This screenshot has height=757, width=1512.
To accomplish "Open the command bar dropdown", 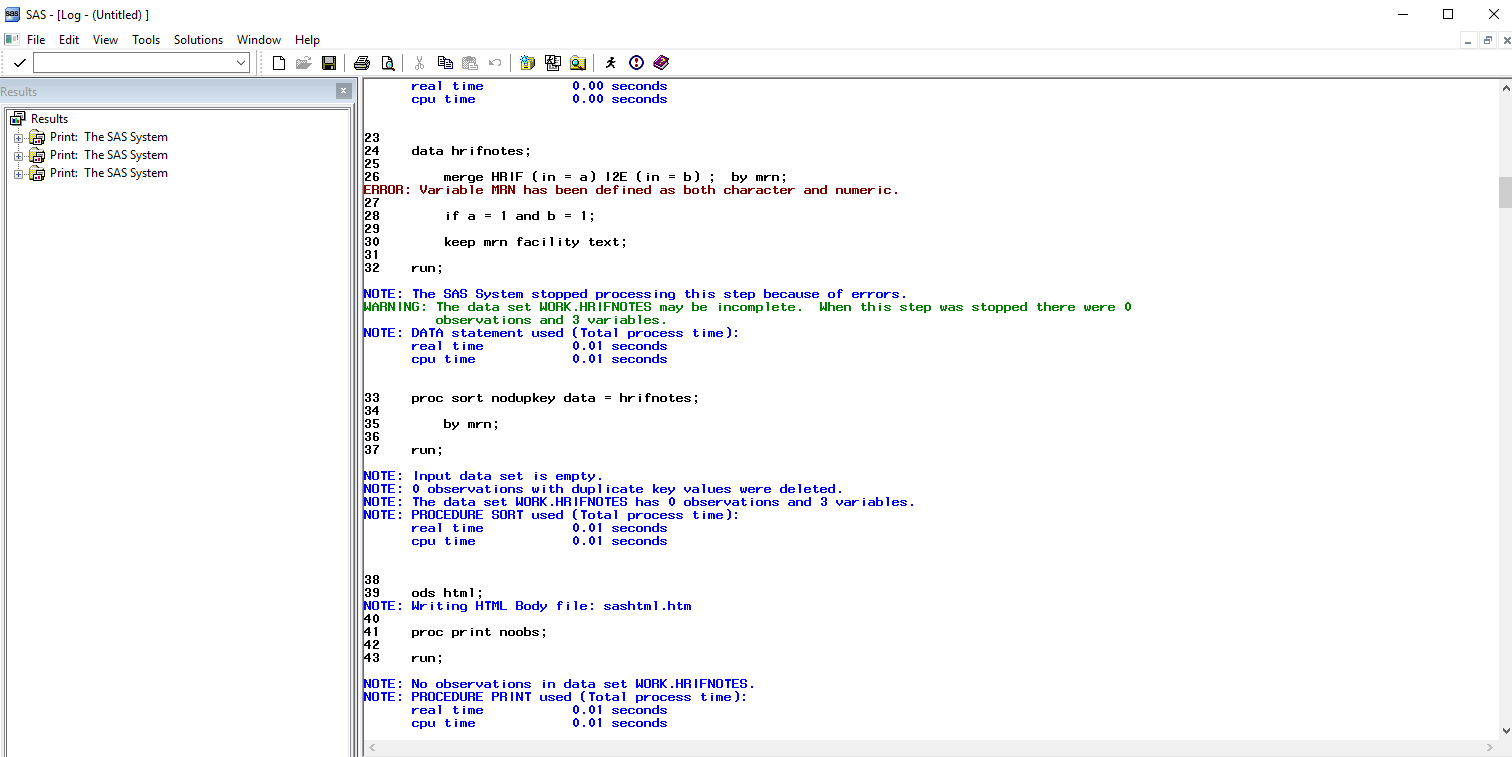I will point(242,62).
